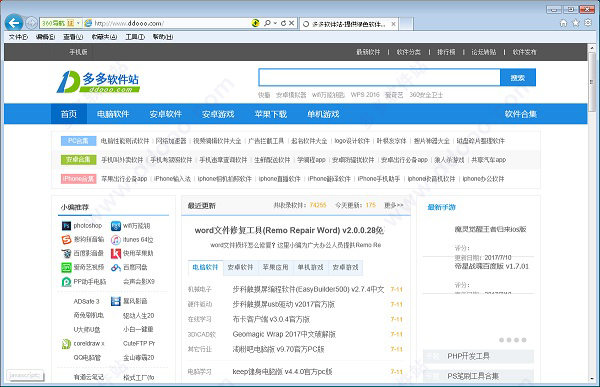Screen dimensions: 600x387
Task: Click the wifi万能钥匙 icon
Action: pos(116,226)
